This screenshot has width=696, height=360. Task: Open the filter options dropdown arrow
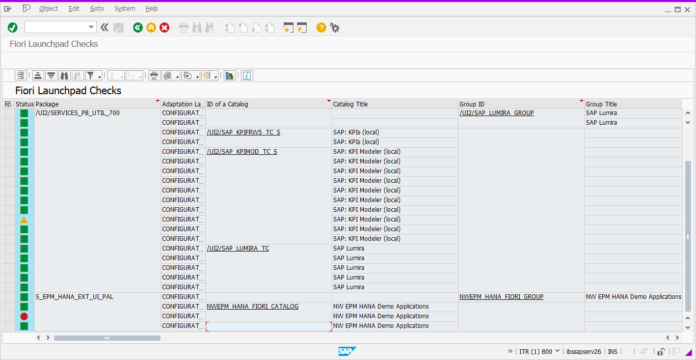coord(99,76)
